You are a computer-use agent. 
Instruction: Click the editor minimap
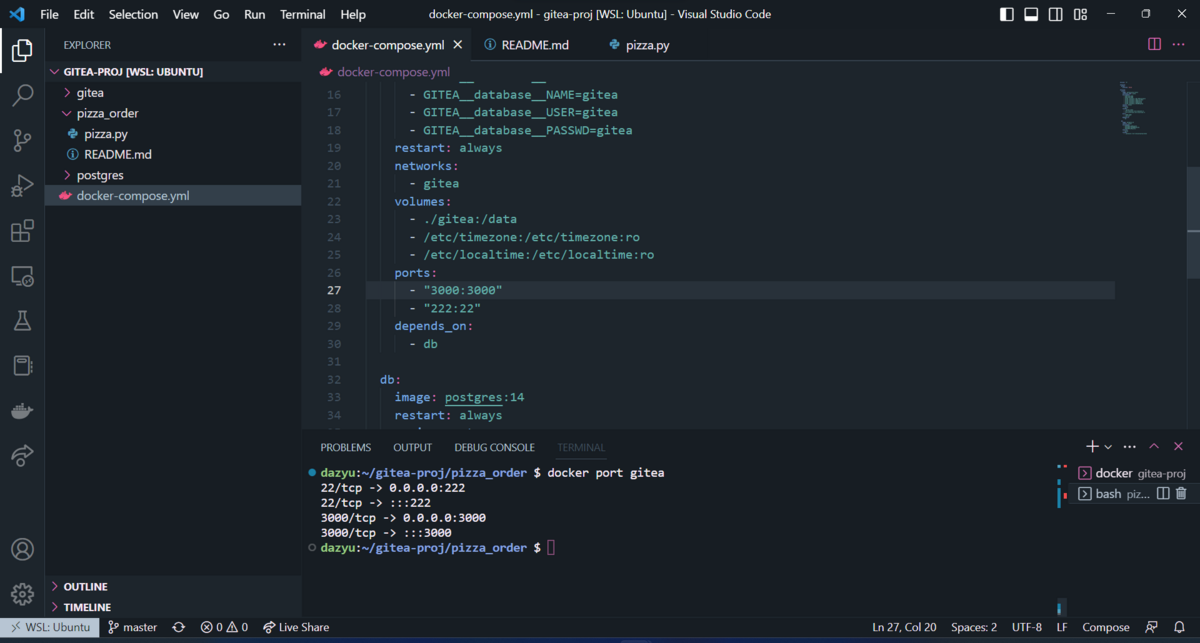(x=1133, y=108)
